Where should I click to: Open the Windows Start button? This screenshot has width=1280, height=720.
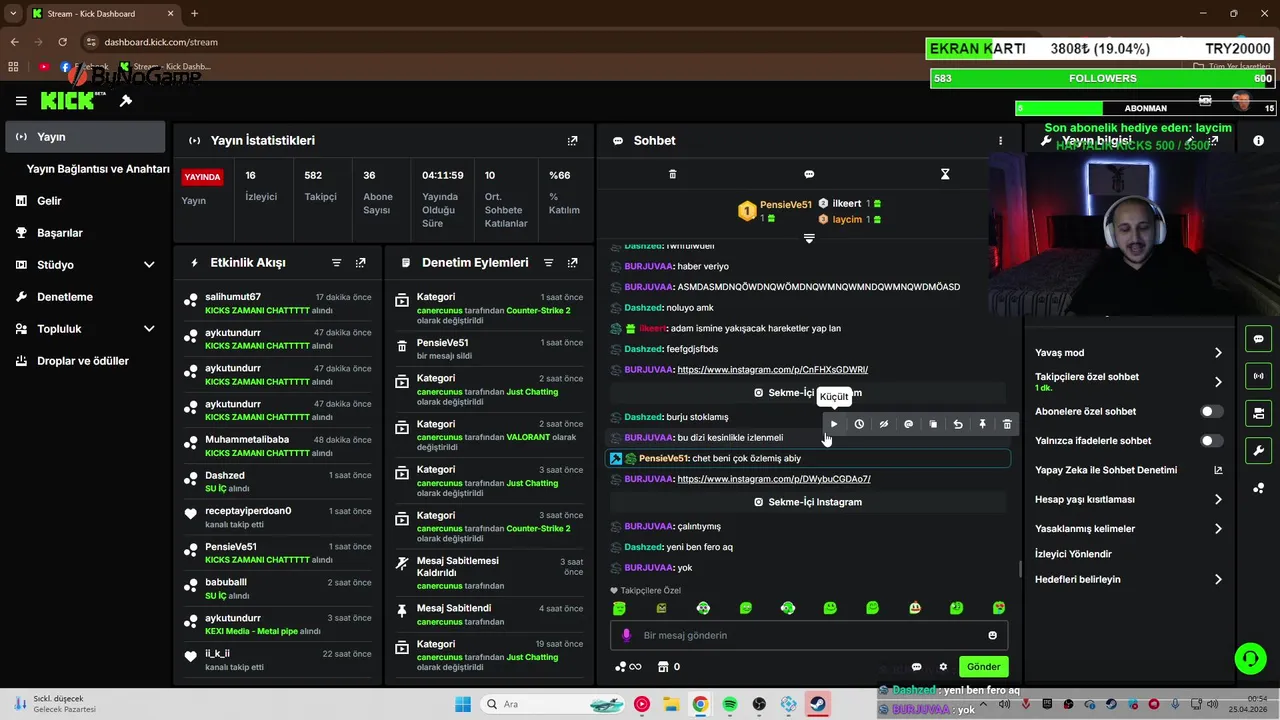pos(463,704)
